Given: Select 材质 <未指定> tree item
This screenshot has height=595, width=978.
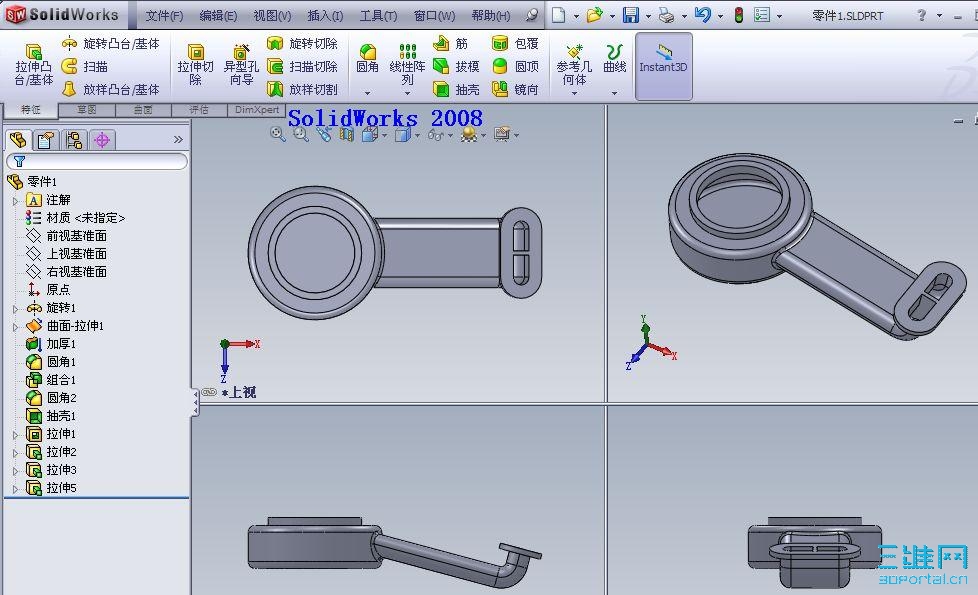Looking at the screenshot, I should point(75,218).
